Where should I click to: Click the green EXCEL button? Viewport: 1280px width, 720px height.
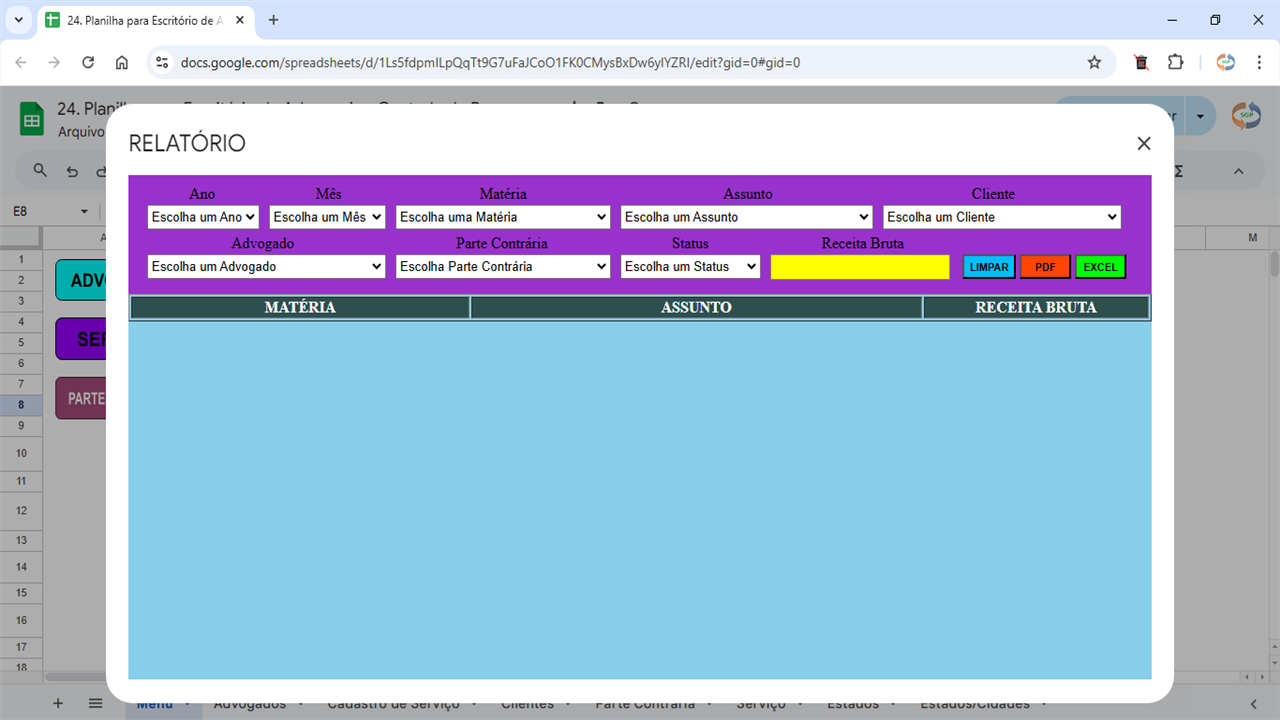click(1100, 267)
